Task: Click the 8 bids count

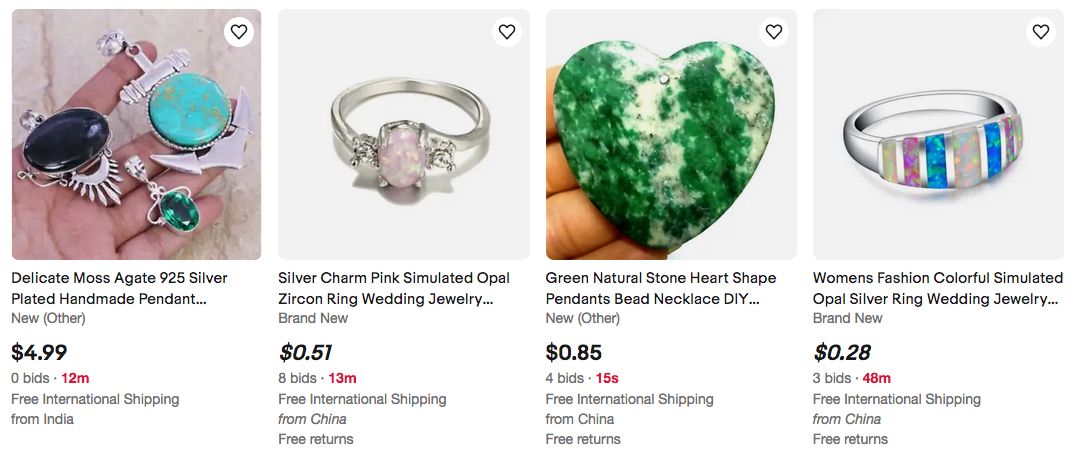Action: [297, 378]
